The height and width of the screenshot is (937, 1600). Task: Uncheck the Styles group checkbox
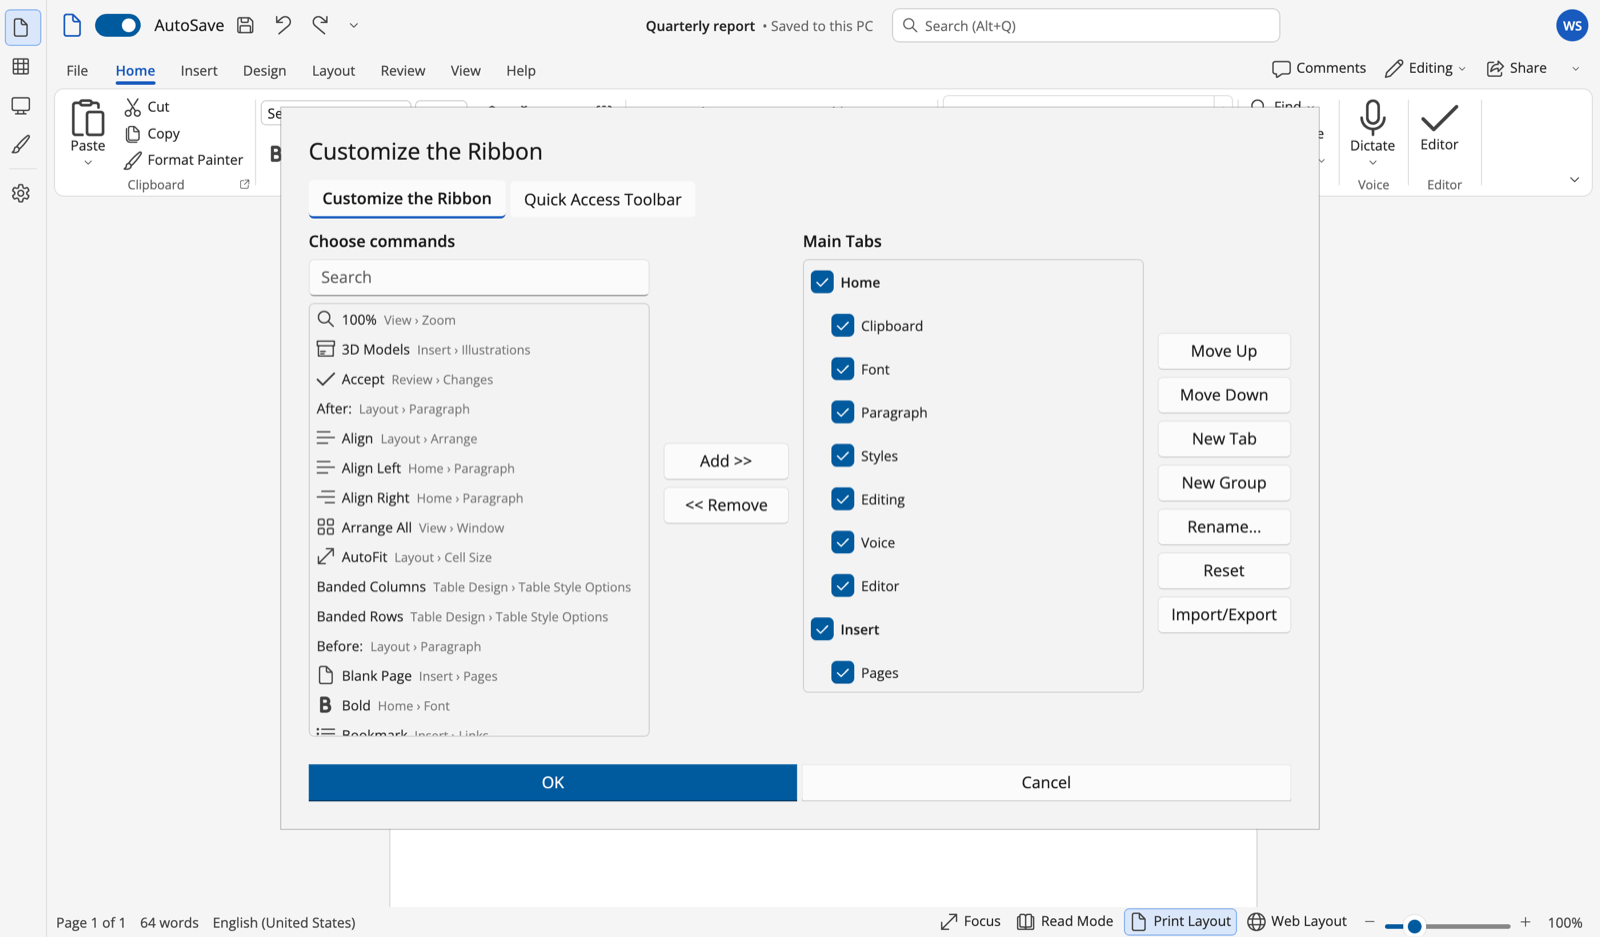[x=843, y=456]
